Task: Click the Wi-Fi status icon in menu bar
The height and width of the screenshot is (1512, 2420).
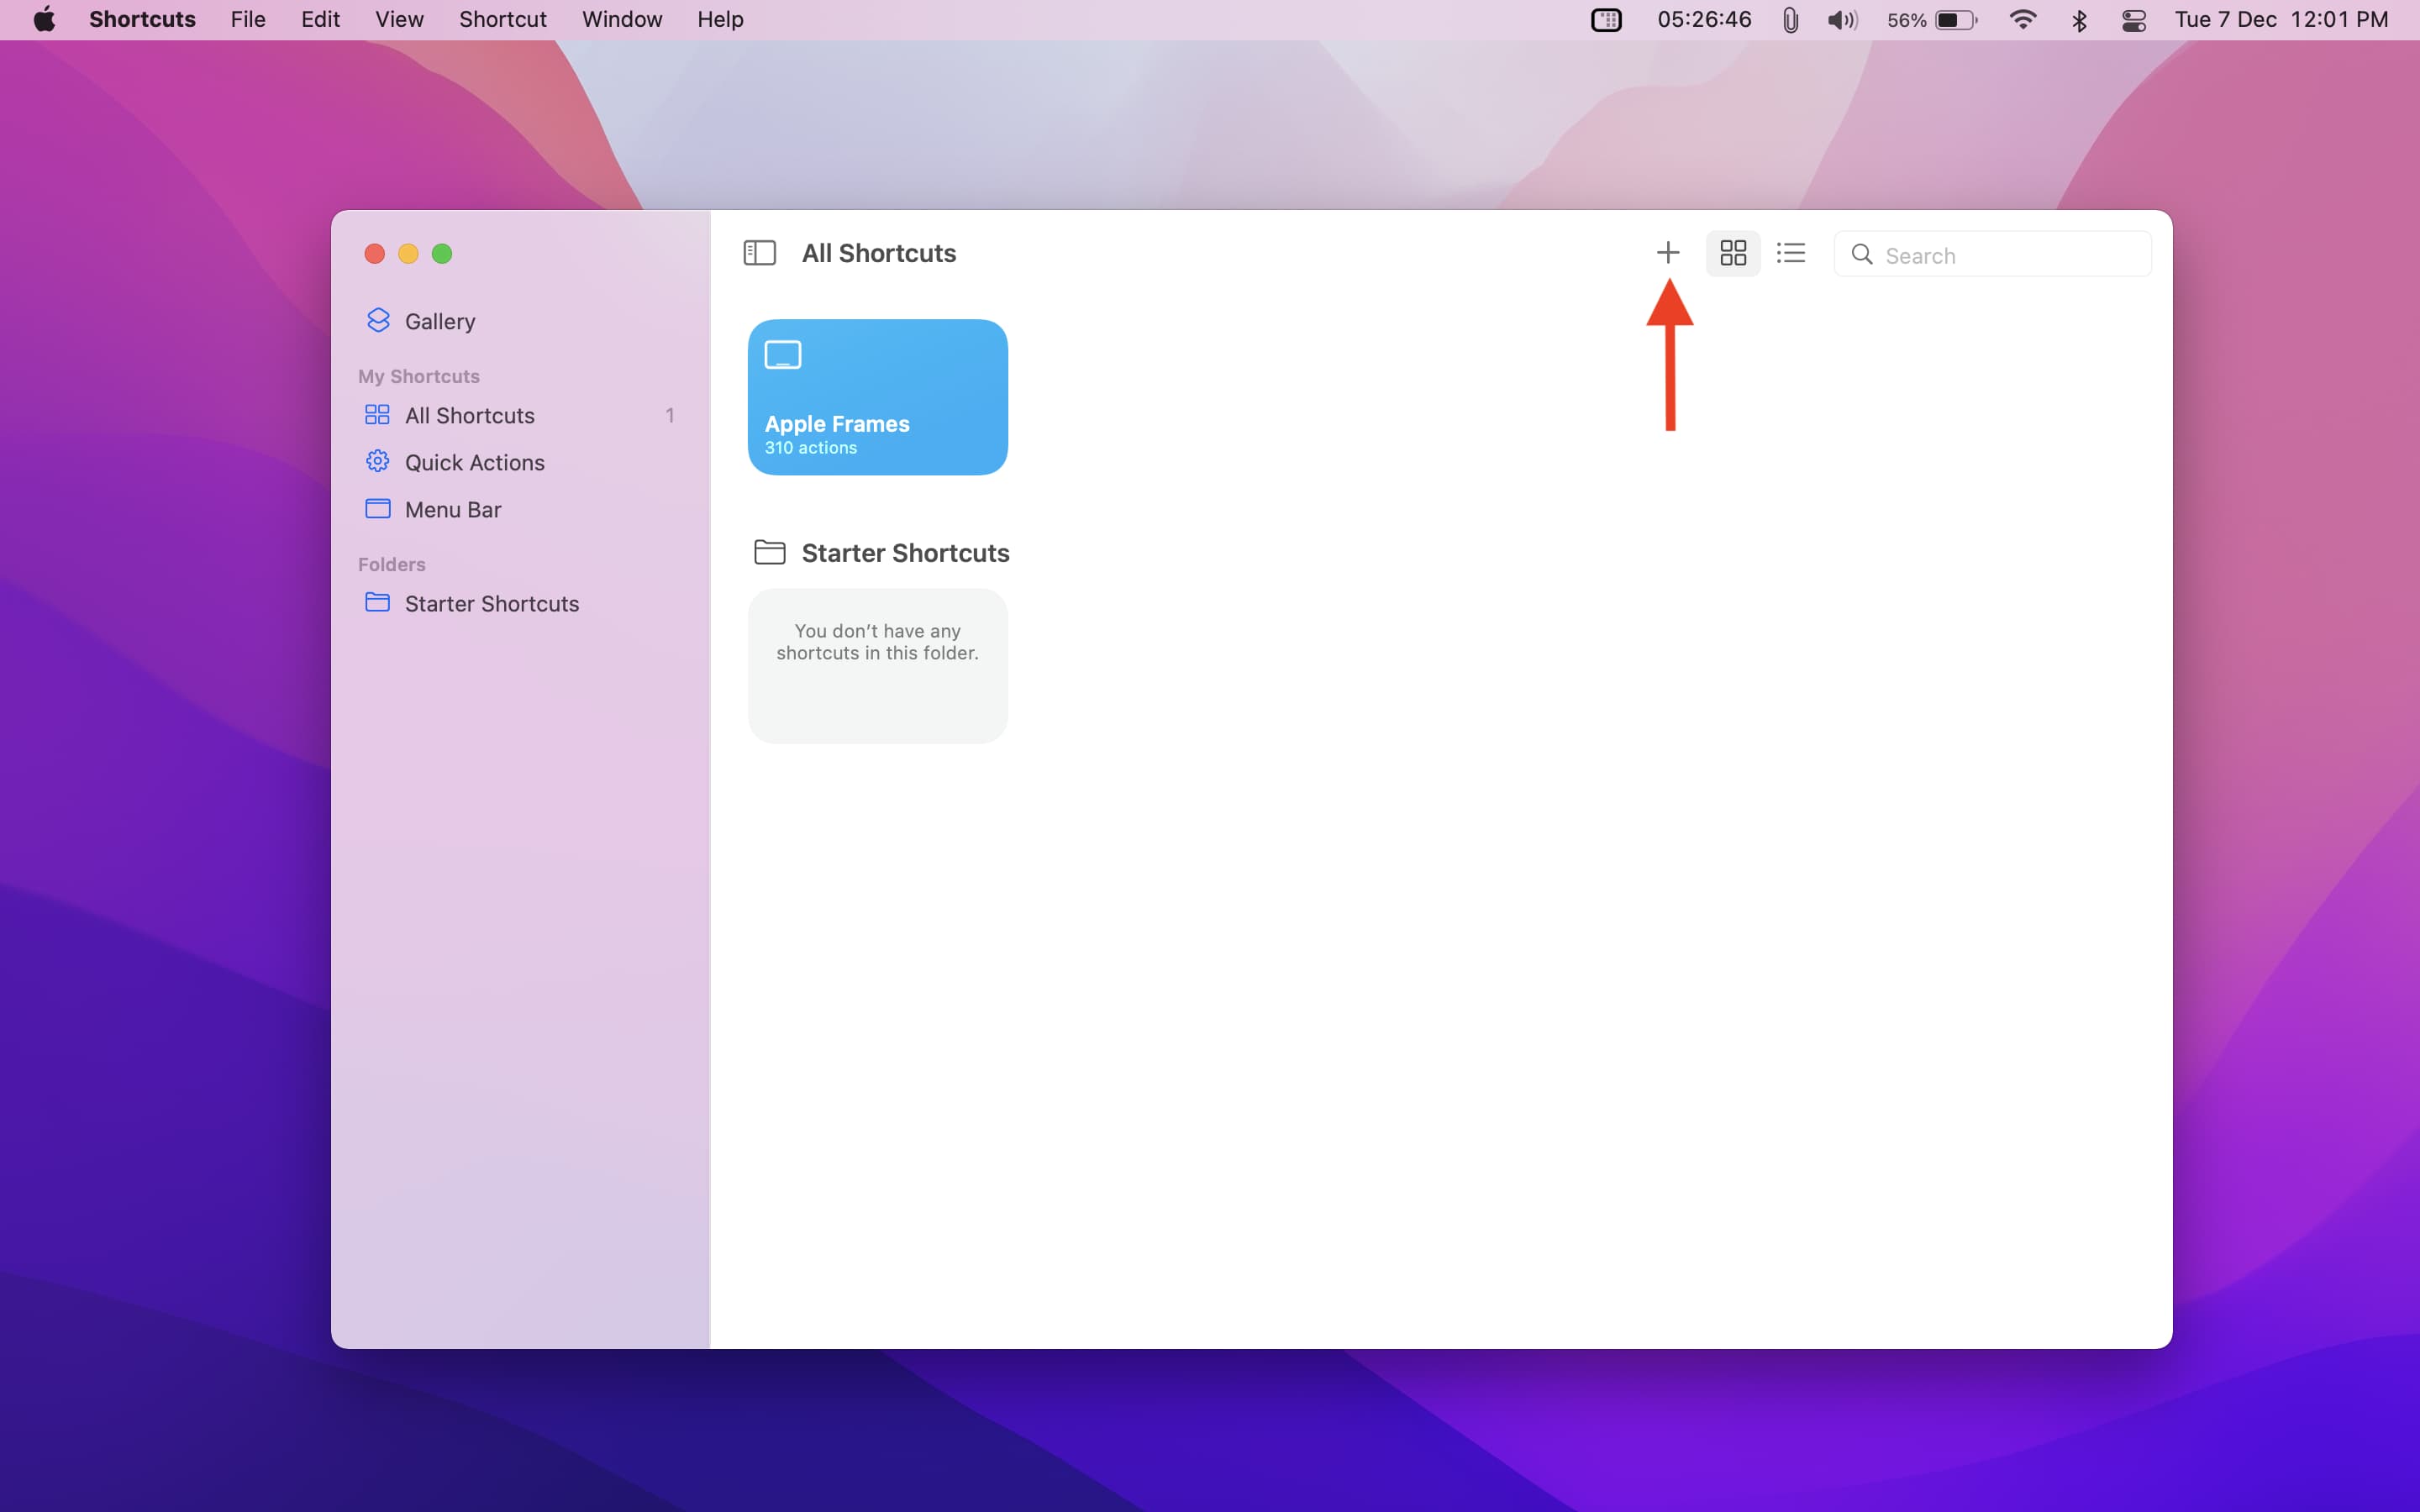Action: point(2023,19)
